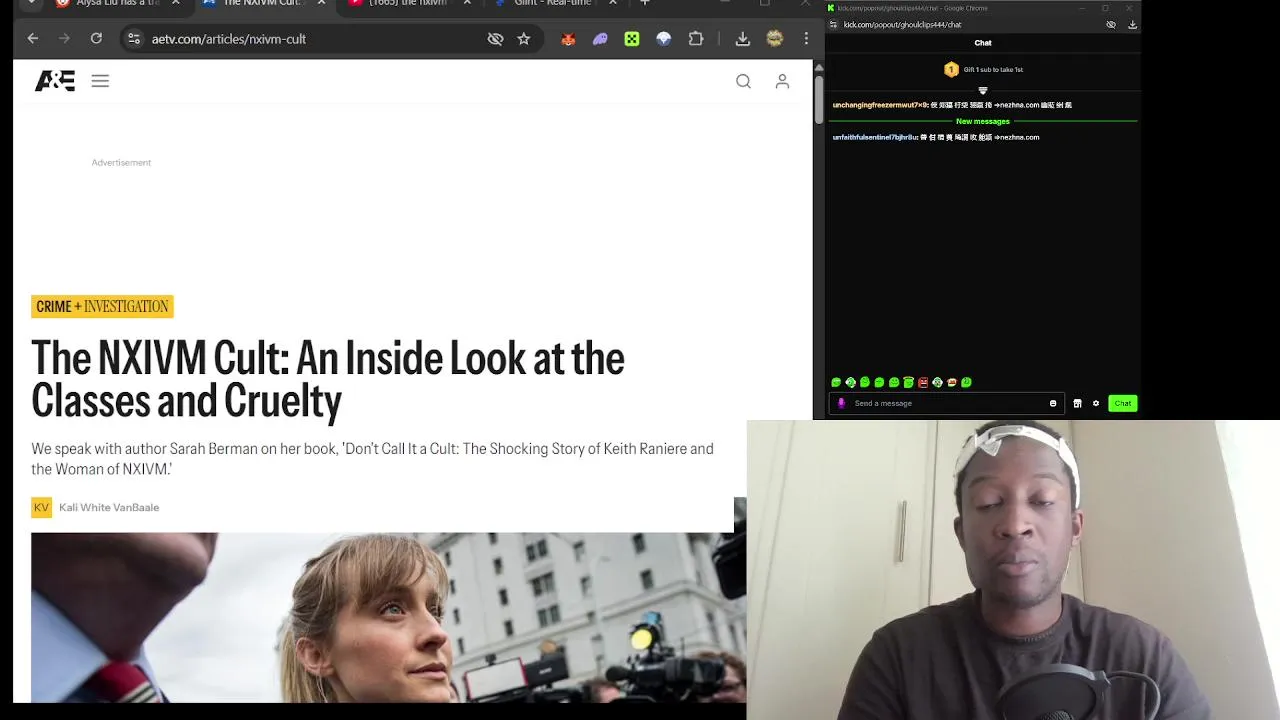Open the Extensions puzzle-piece menu
Screen dimensions: 1280x720
tap(696, 39)
